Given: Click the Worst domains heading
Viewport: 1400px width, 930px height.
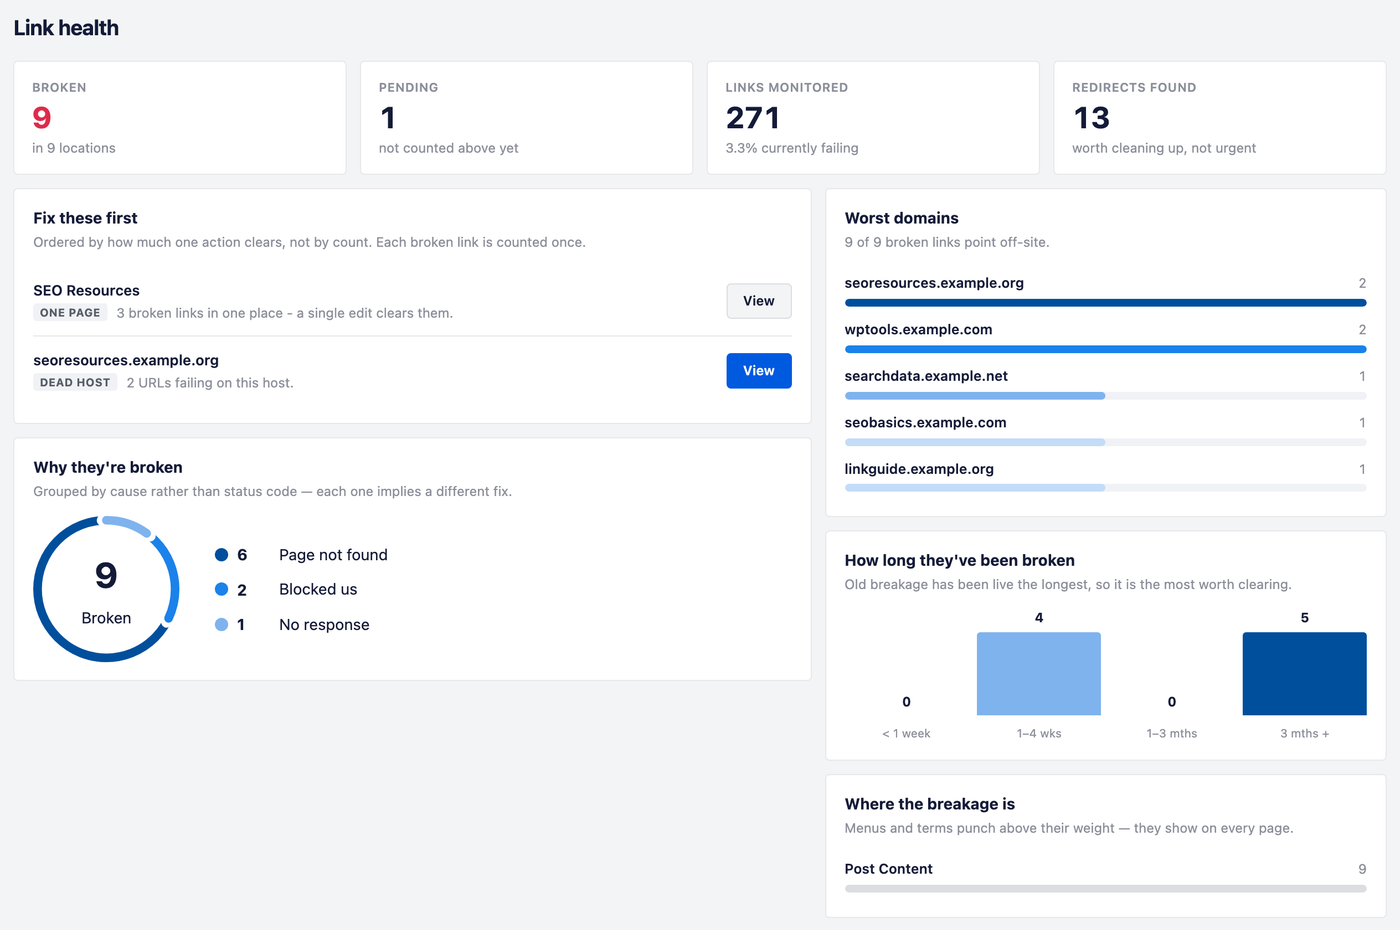Looking at the screenshot, I should 901,218.
